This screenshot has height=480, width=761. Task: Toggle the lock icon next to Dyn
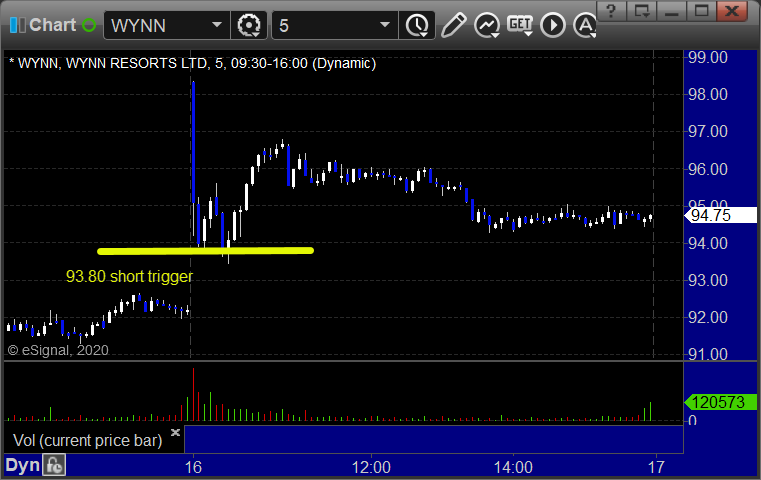pyautogui.click(x=53, y=465)
